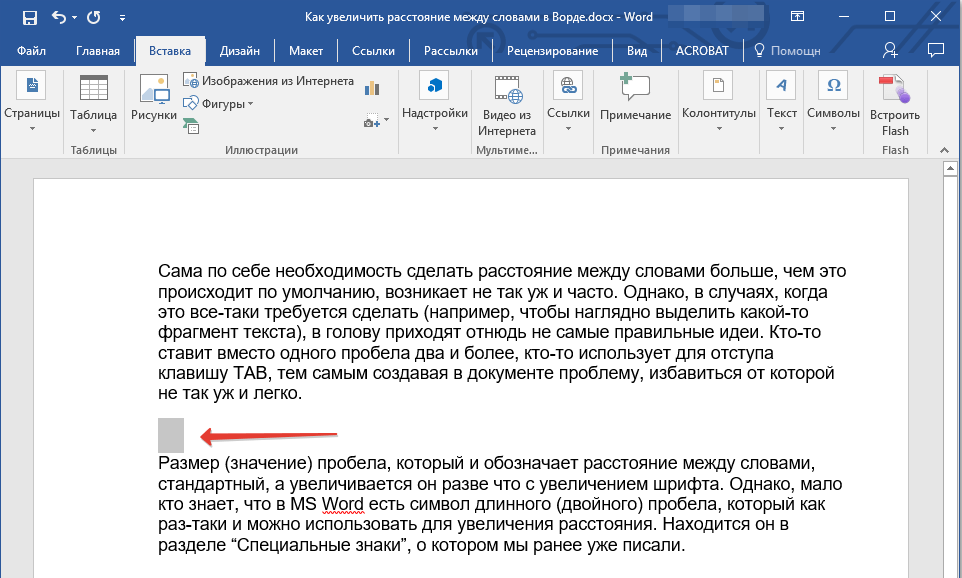Insert Изображения из Интернета
Image resolution: width=962 pixels, height=578 pixels.
(268, 81)
